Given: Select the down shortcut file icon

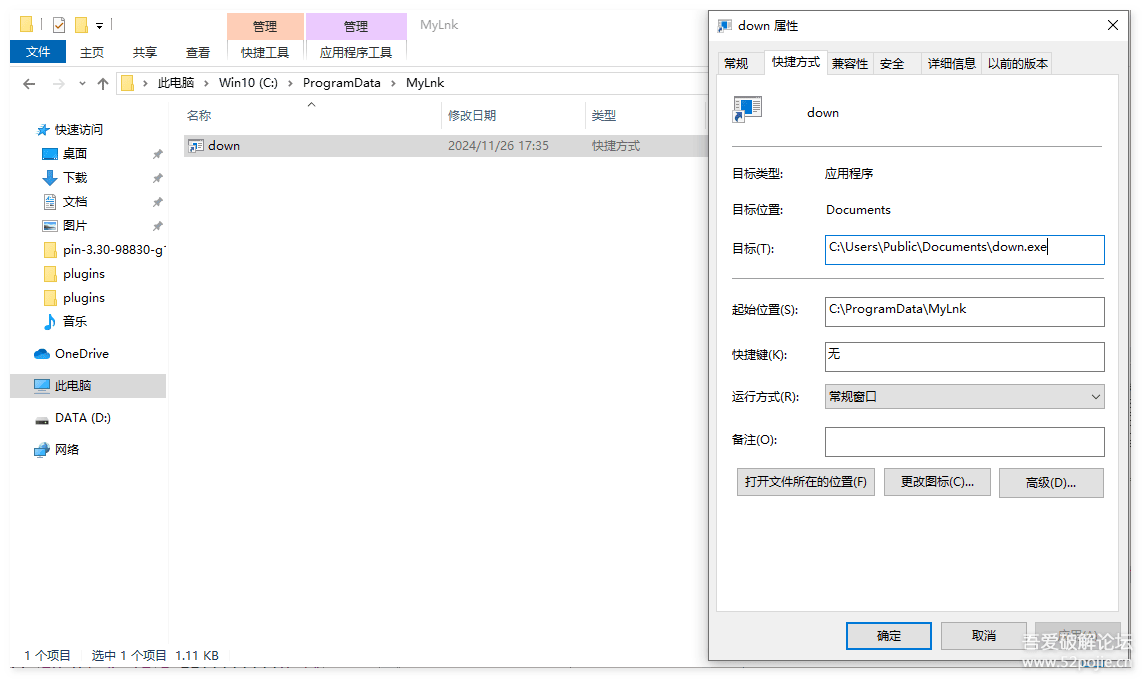Looking at the screenshot, I should [x=196, y=146].
